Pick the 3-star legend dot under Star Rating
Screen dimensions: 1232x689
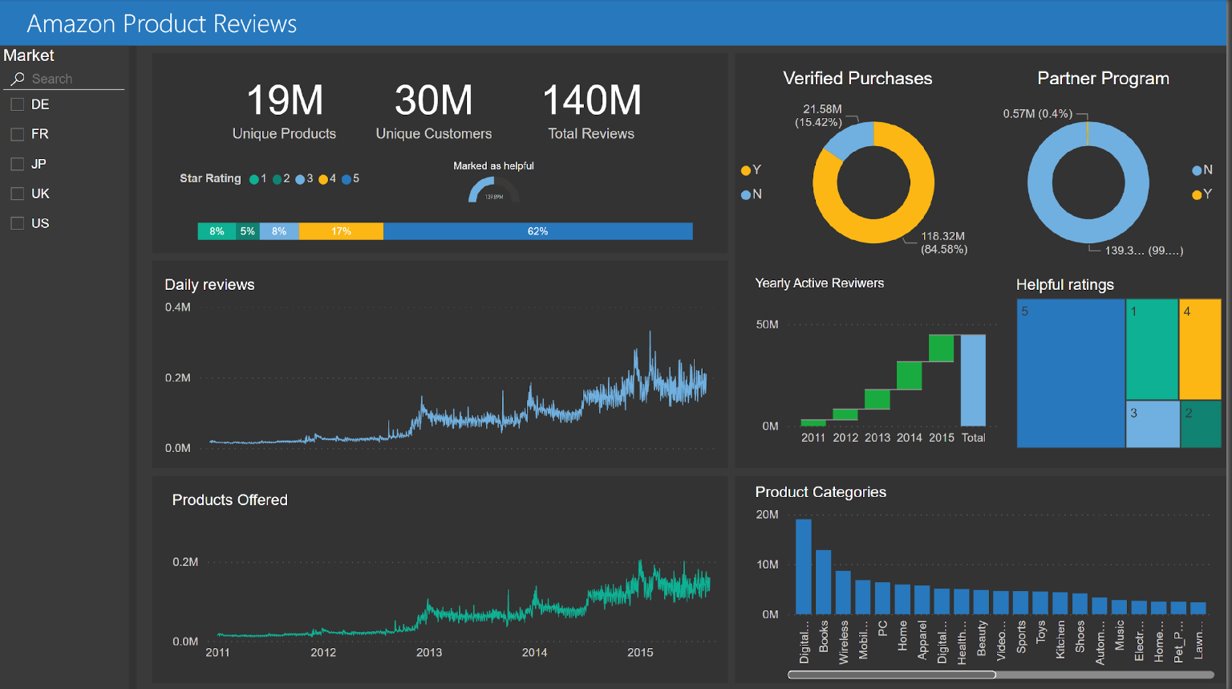[x=300, y=179]
